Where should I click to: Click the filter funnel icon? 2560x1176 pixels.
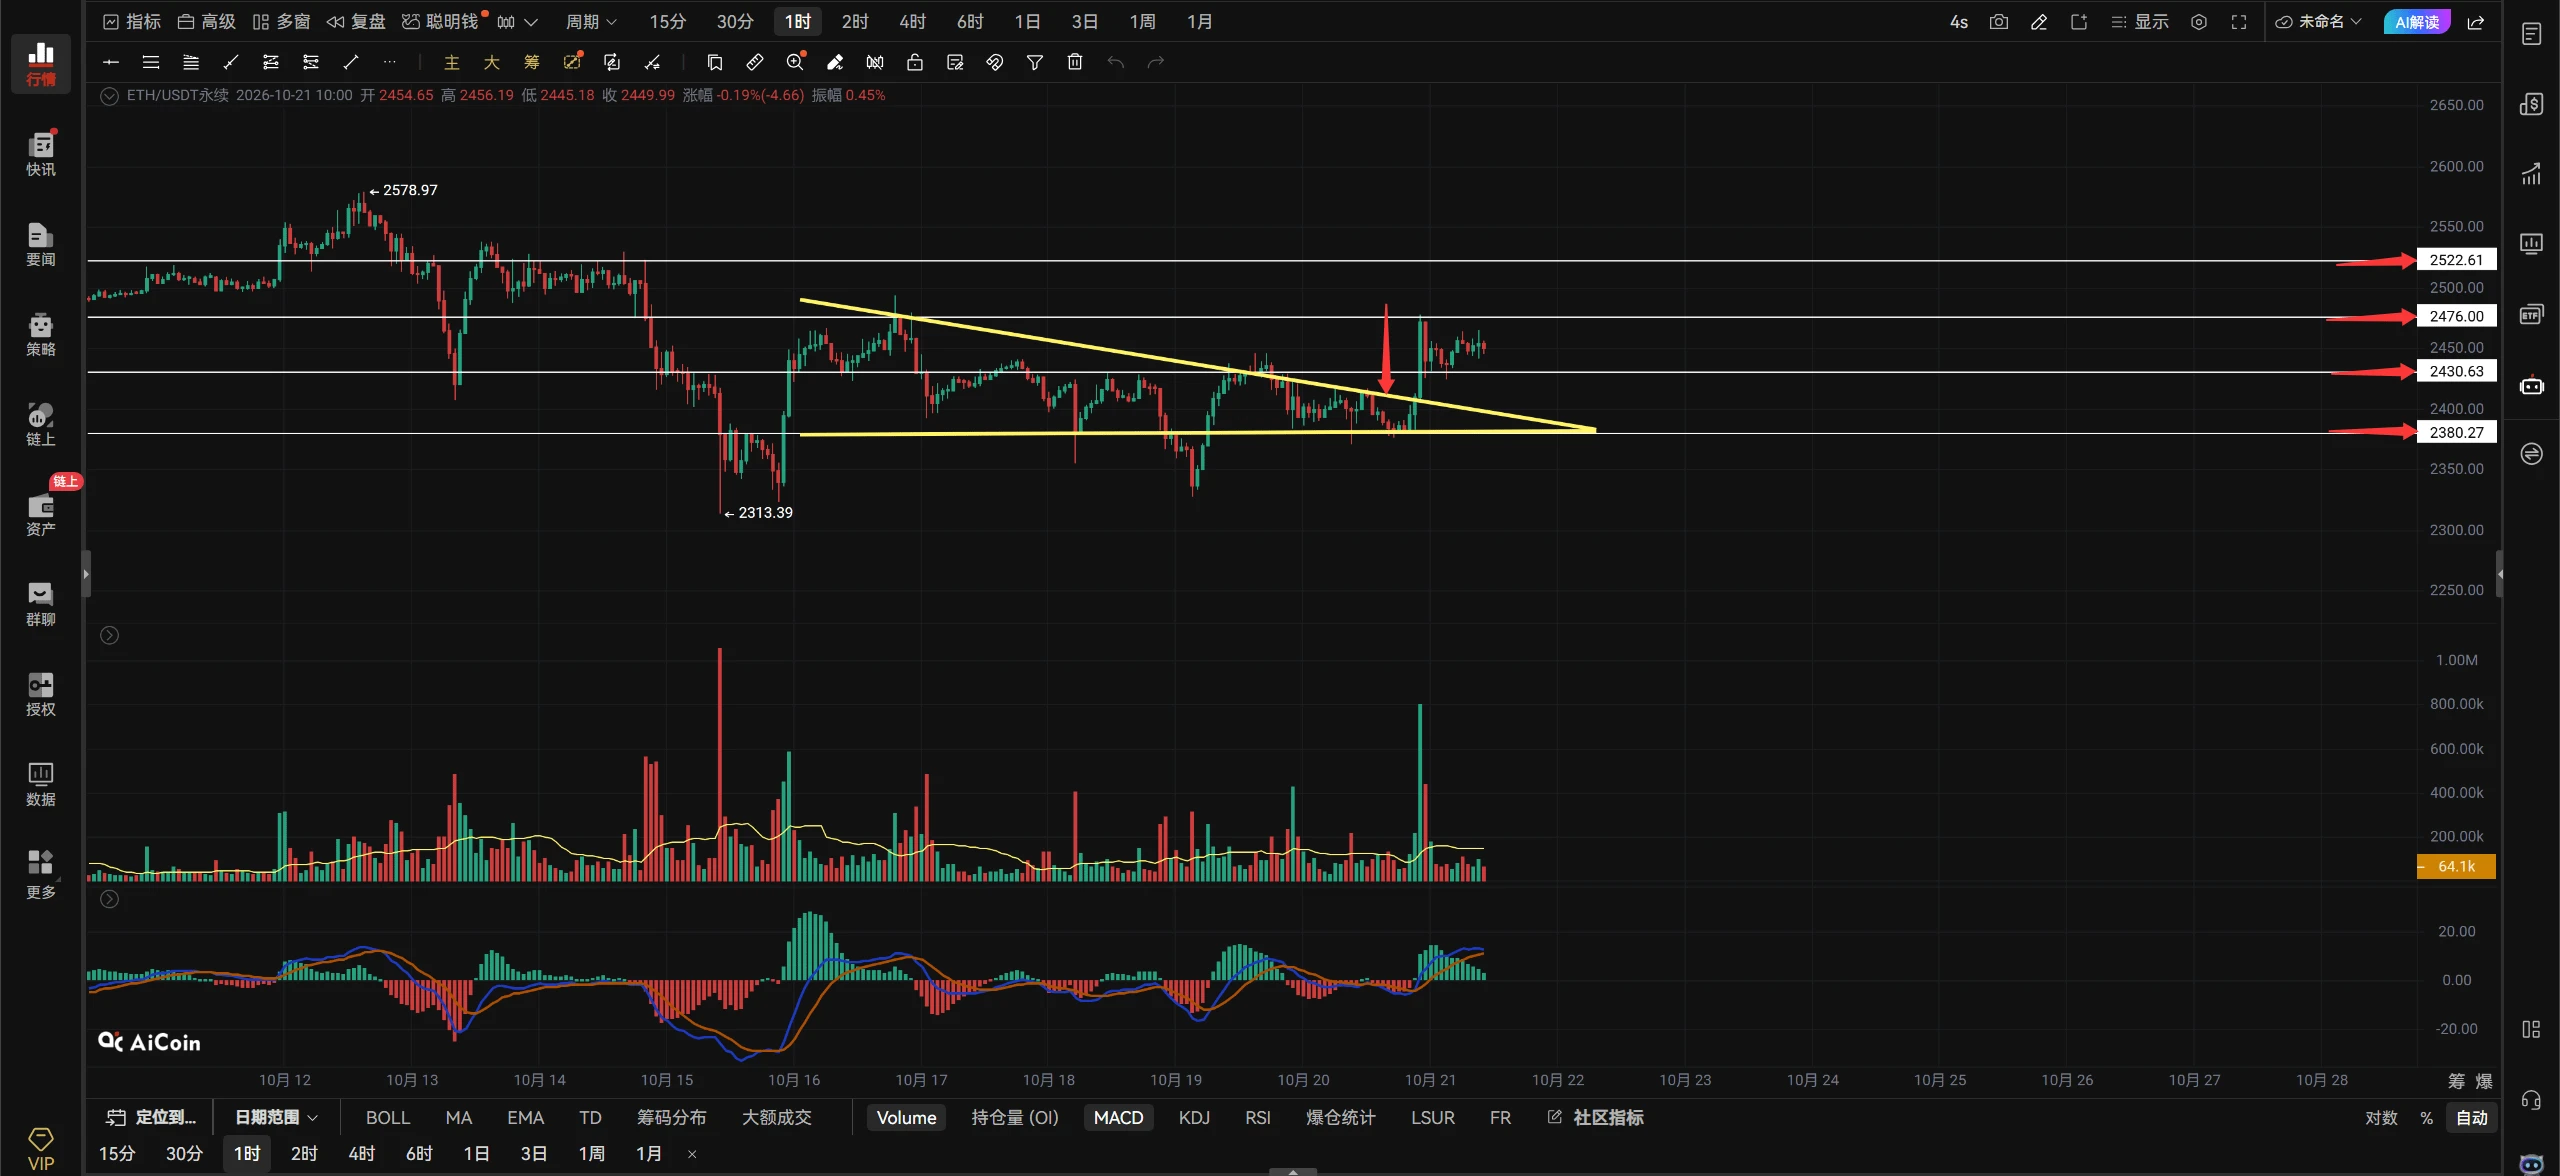pos(1035,62)
